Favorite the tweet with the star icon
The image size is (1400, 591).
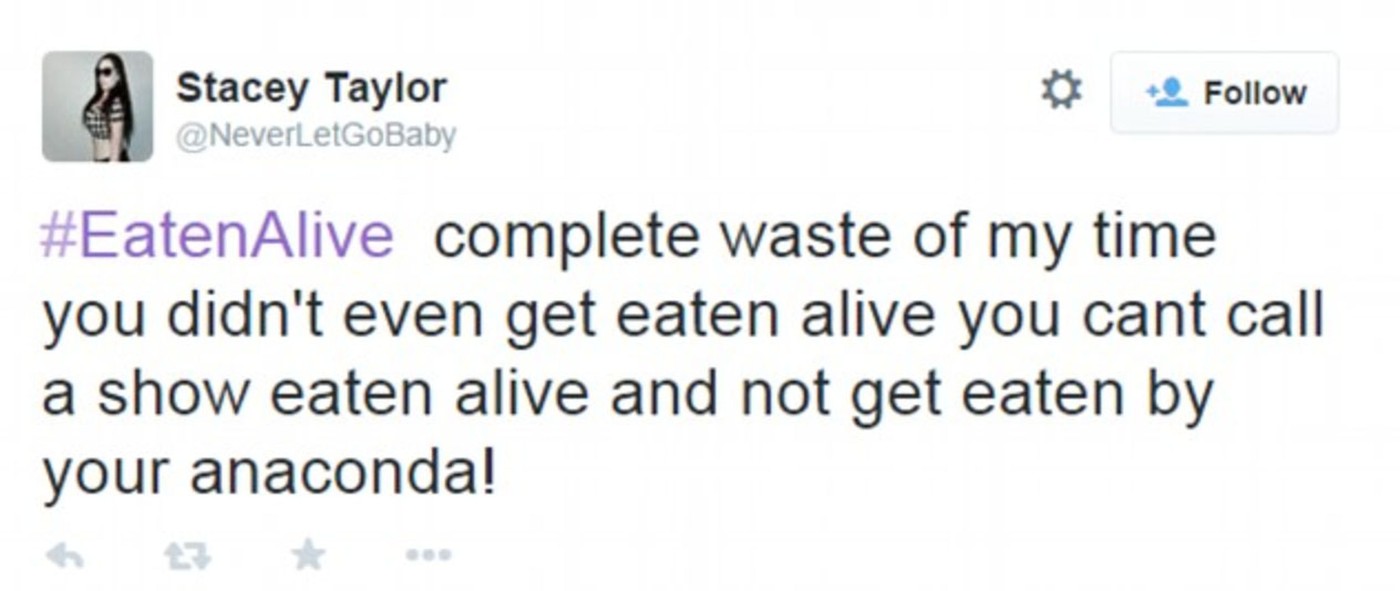pos(309,554)
